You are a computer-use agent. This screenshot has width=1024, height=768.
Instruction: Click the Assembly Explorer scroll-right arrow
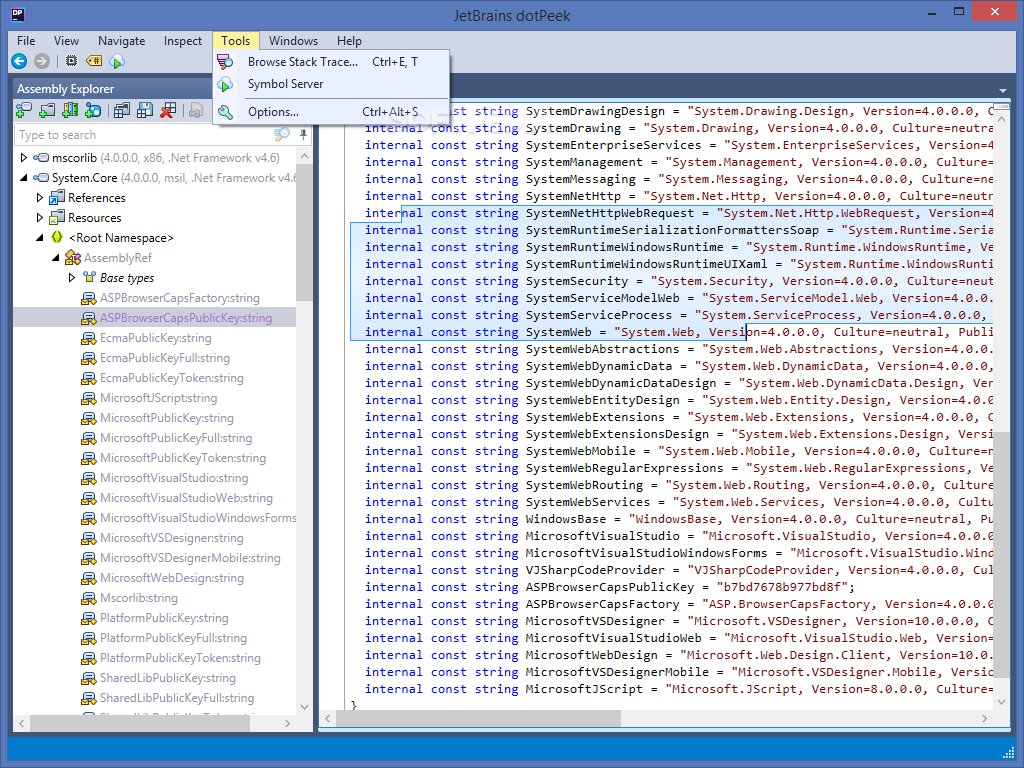(x=287, y=723)
